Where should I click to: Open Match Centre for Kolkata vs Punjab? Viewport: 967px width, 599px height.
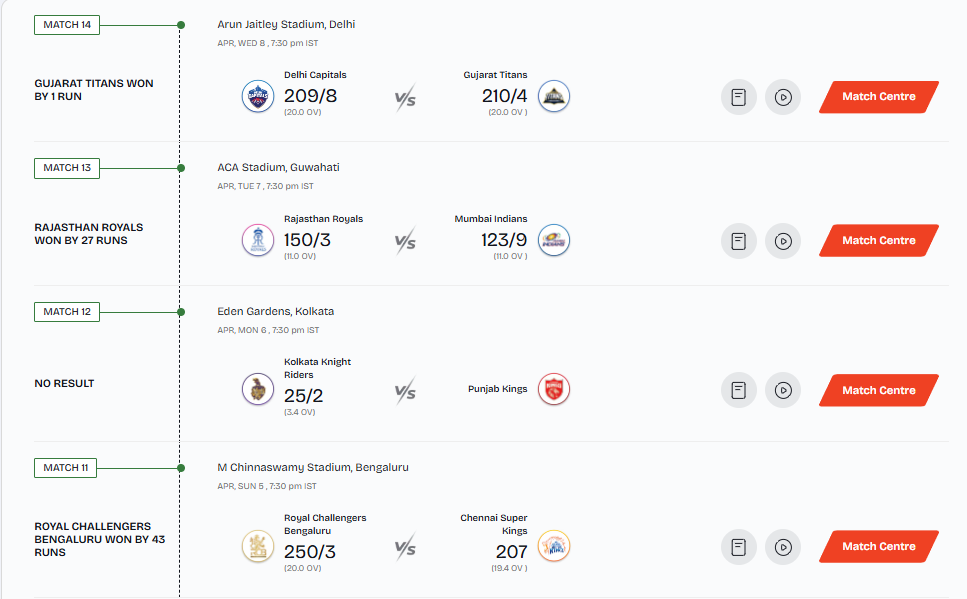[878, 391]
